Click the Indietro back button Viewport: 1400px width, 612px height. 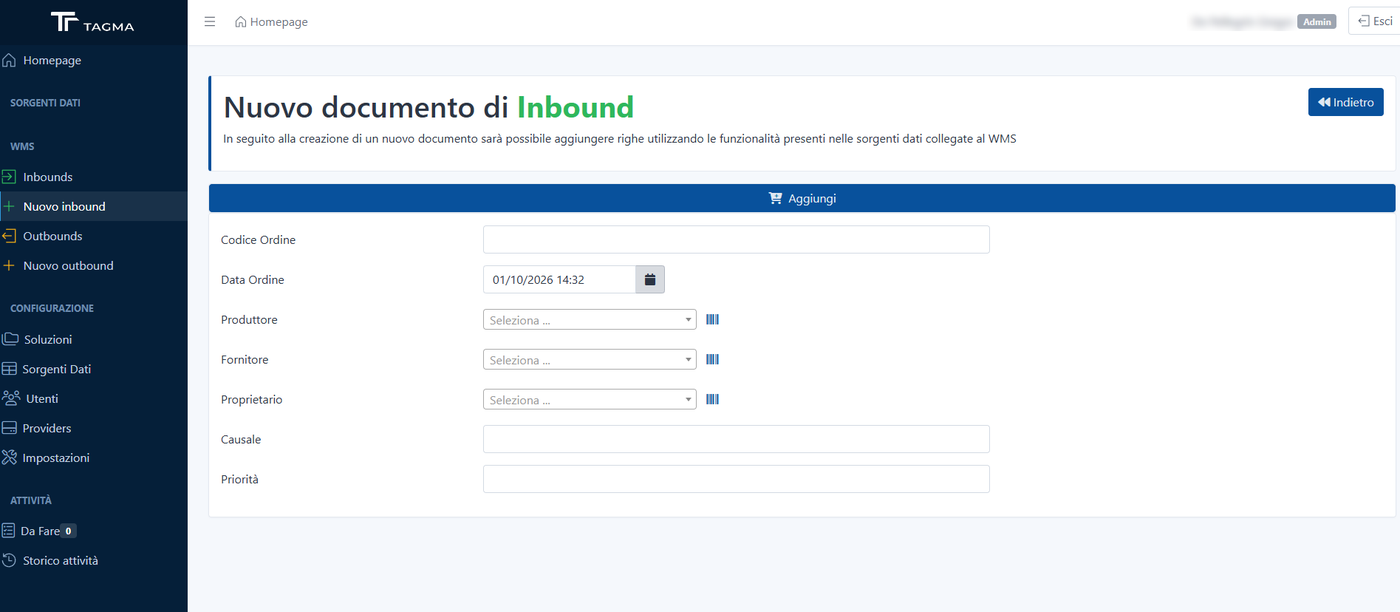[x=1345, y=102]
